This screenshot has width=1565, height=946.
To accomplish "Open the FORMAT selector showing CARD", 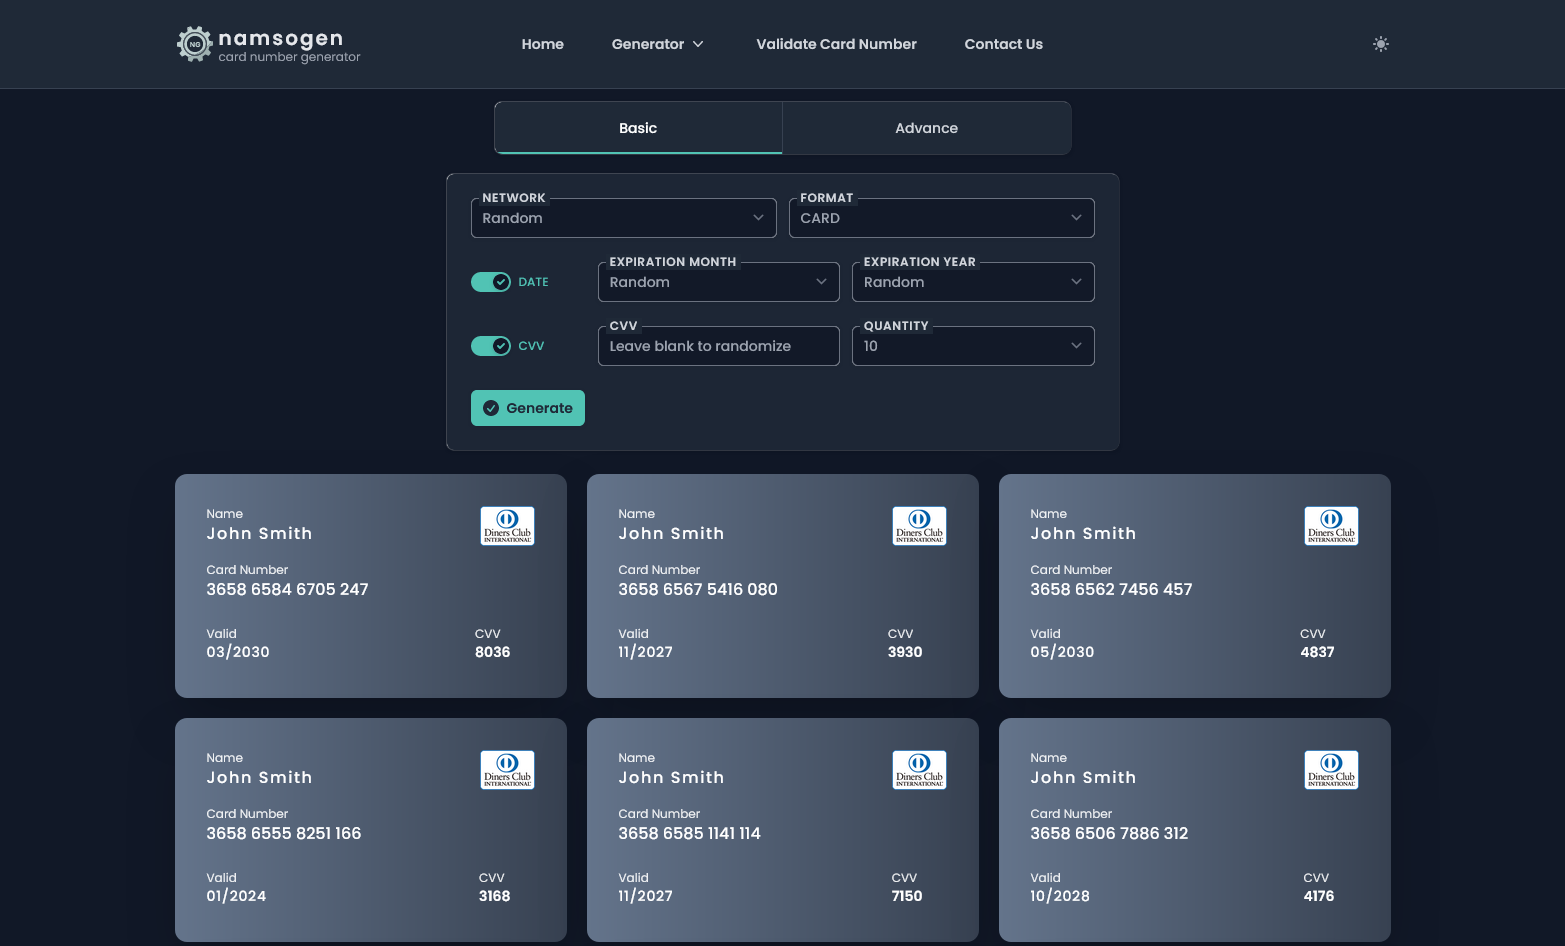I will [x=941, y=218].
